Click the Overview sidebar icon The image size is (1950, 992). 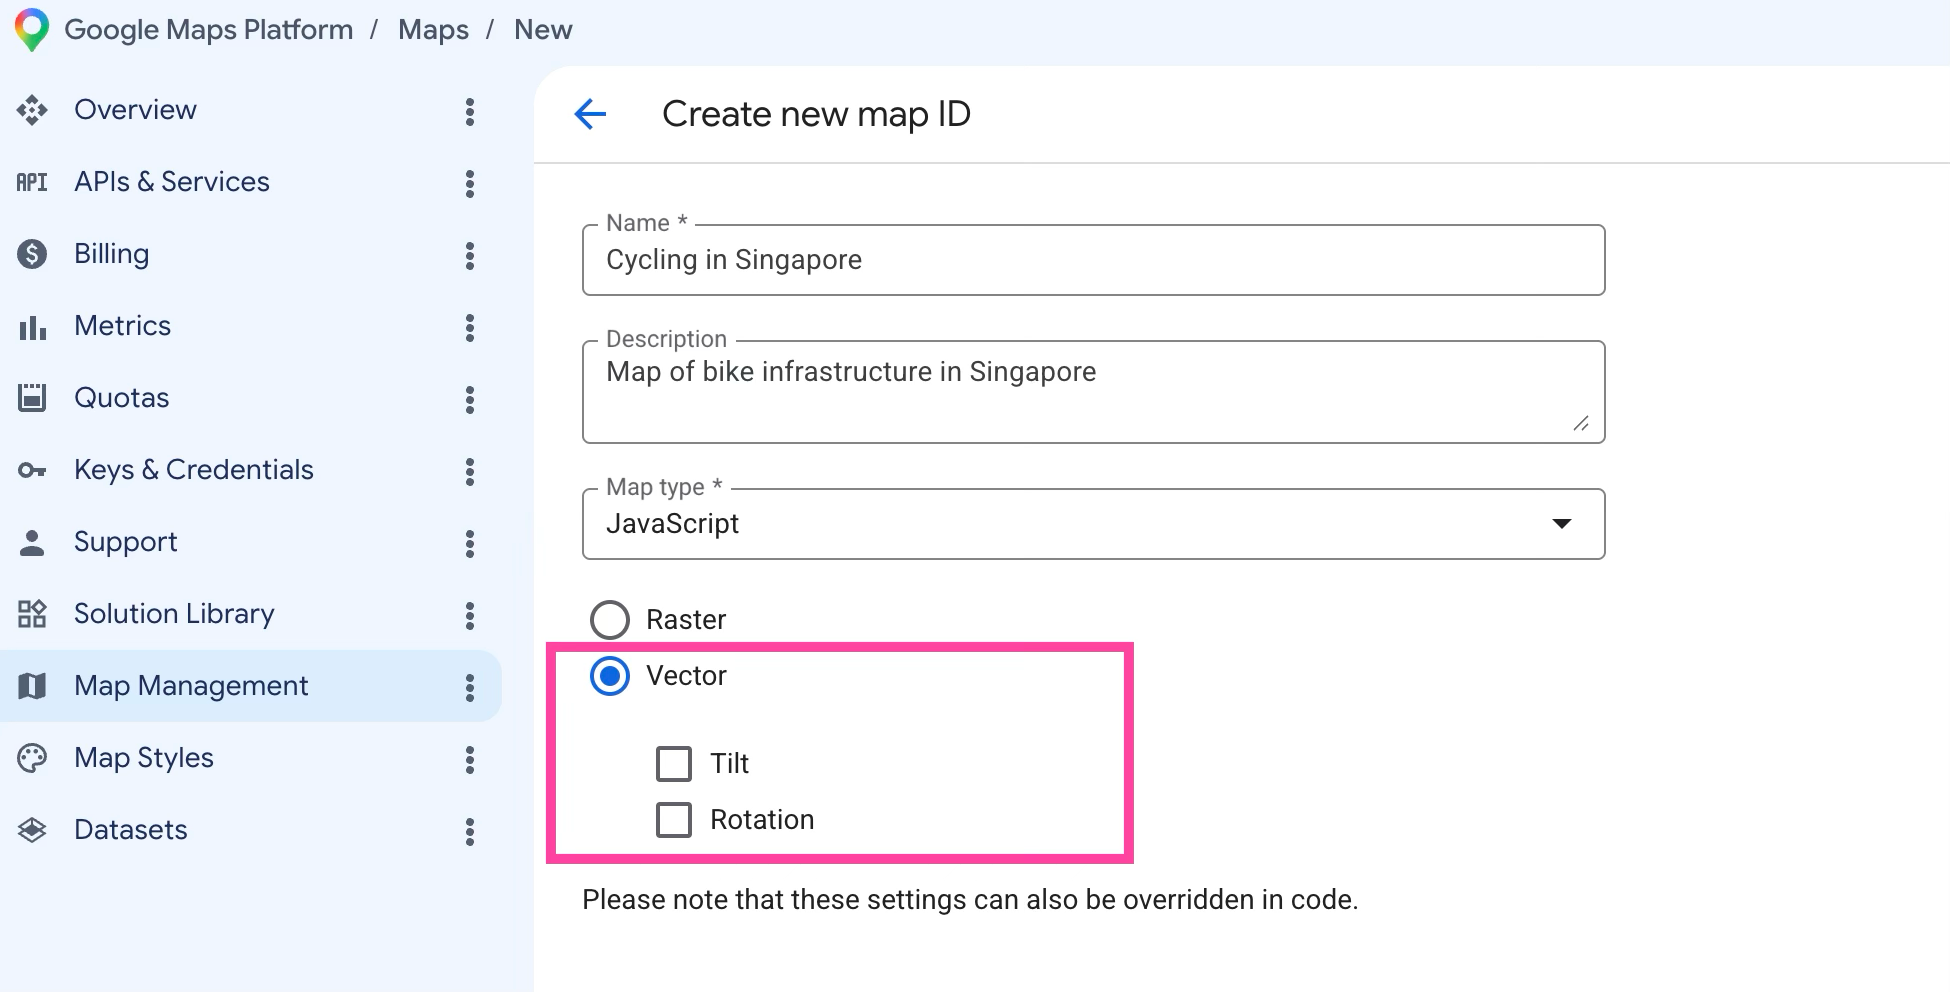[32, 110]
